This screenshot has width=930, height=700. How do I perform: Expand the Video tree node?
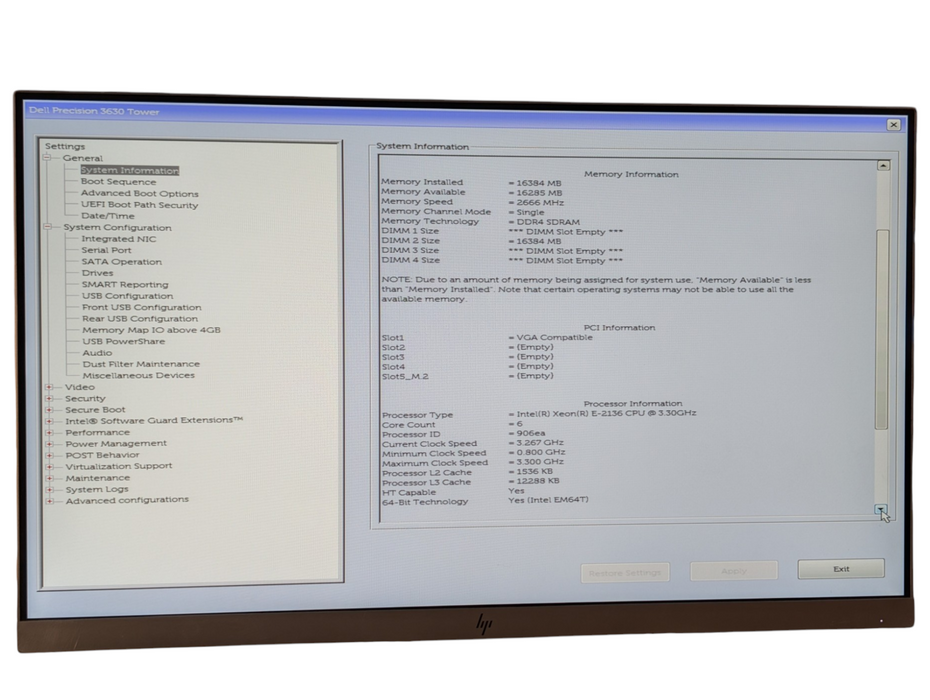pyautogui.click(x=49, y=387)
